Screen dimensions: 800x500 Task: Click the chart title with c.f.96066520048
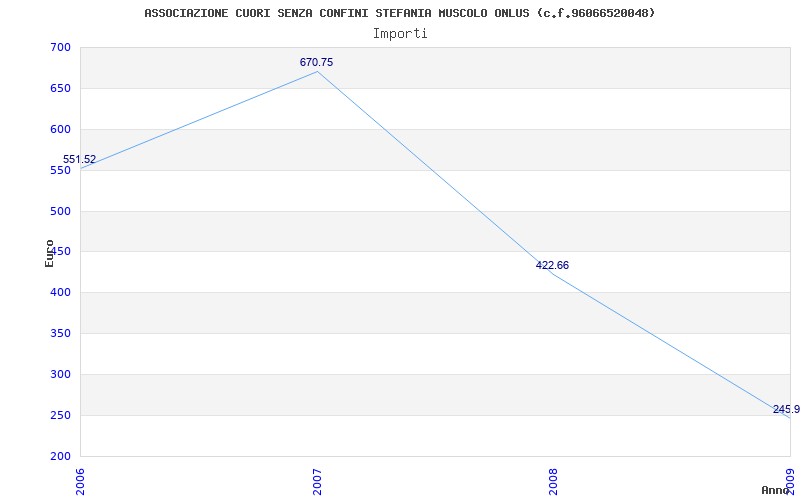(x=399, y=13)
